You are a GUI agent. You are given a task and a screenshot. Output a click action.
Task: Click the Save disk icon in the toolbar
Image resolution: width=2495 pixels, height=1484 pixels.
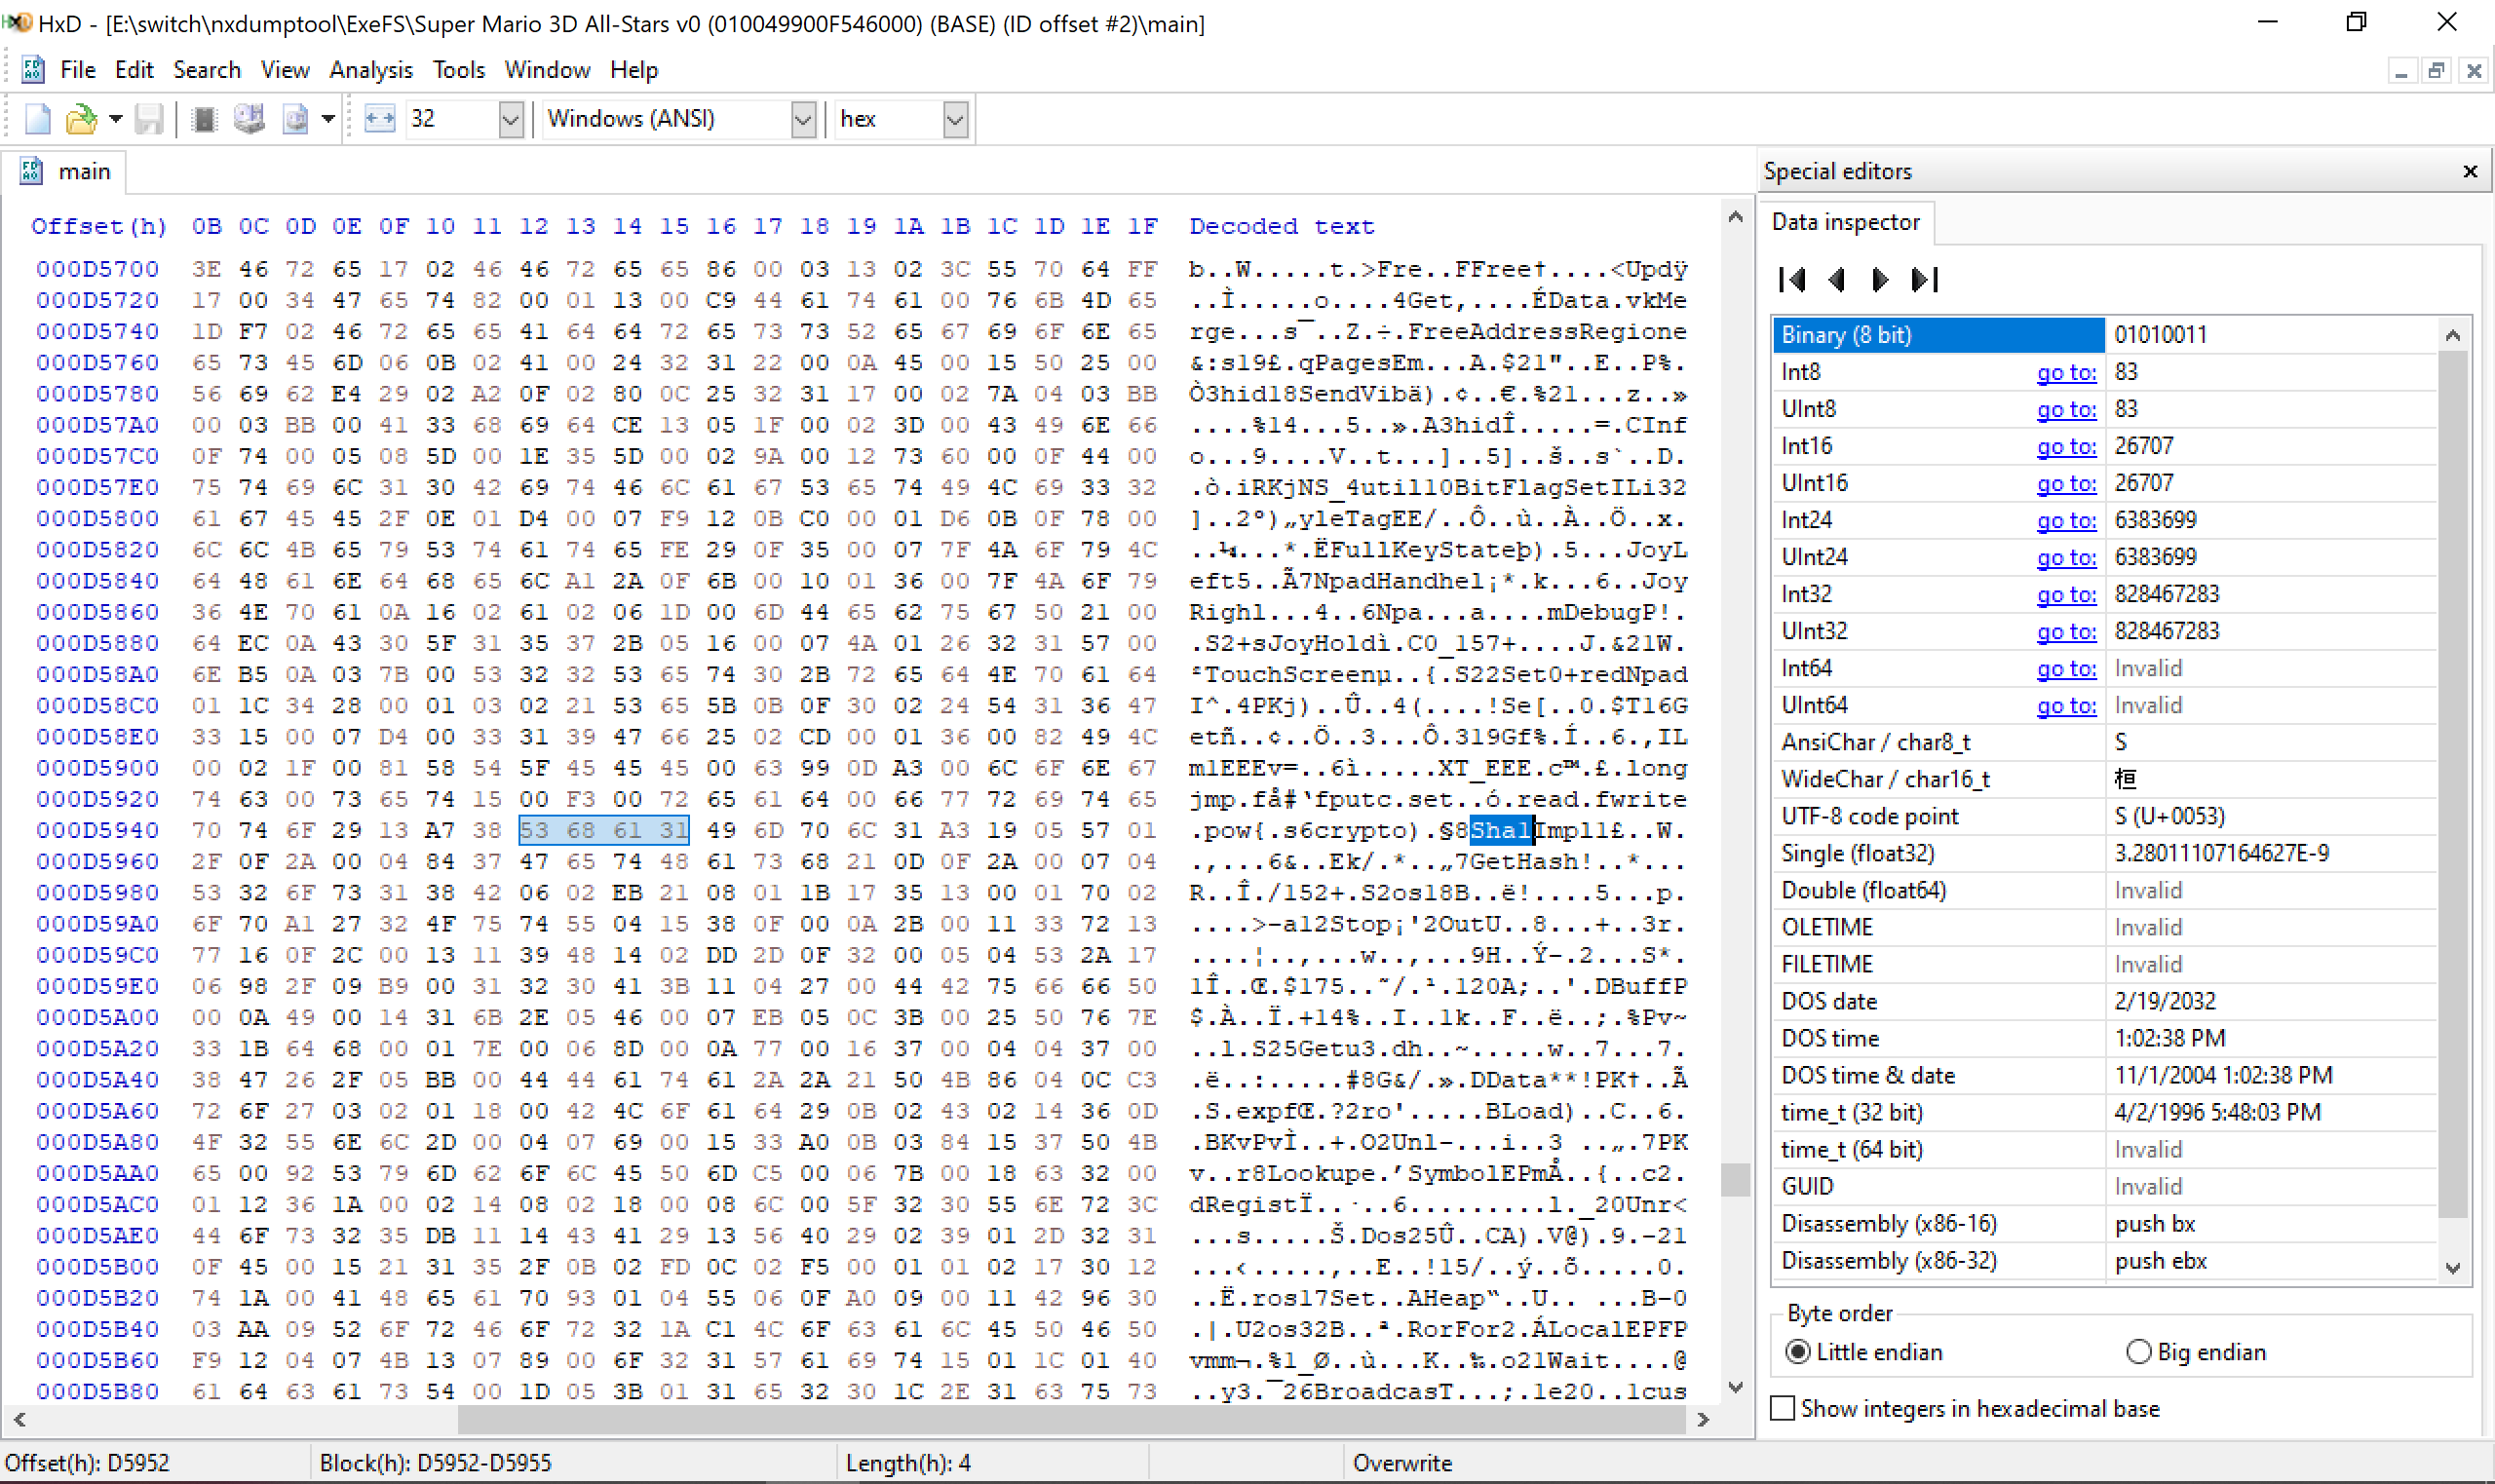pyautogui.click(x=149, y=119)
